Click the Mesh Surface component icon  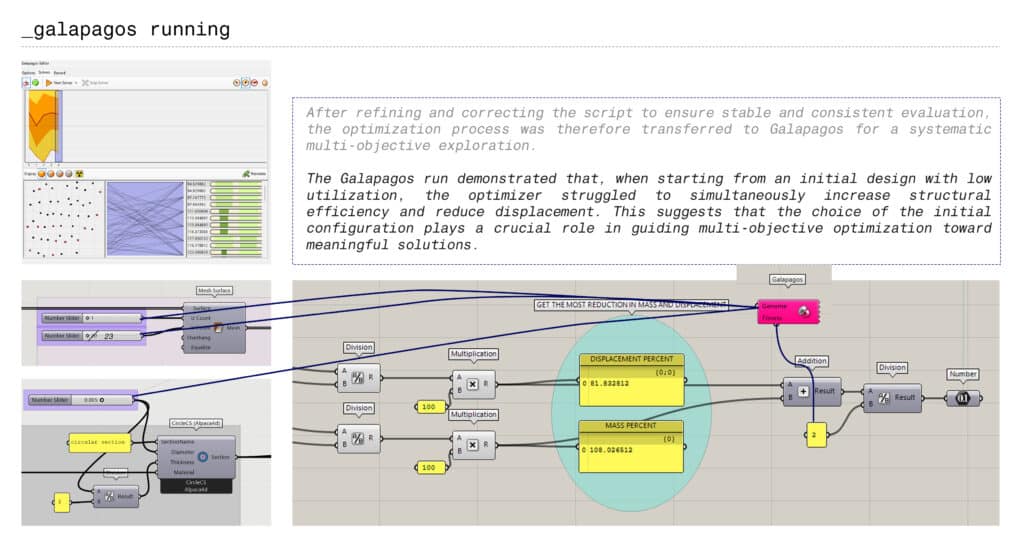215,326
